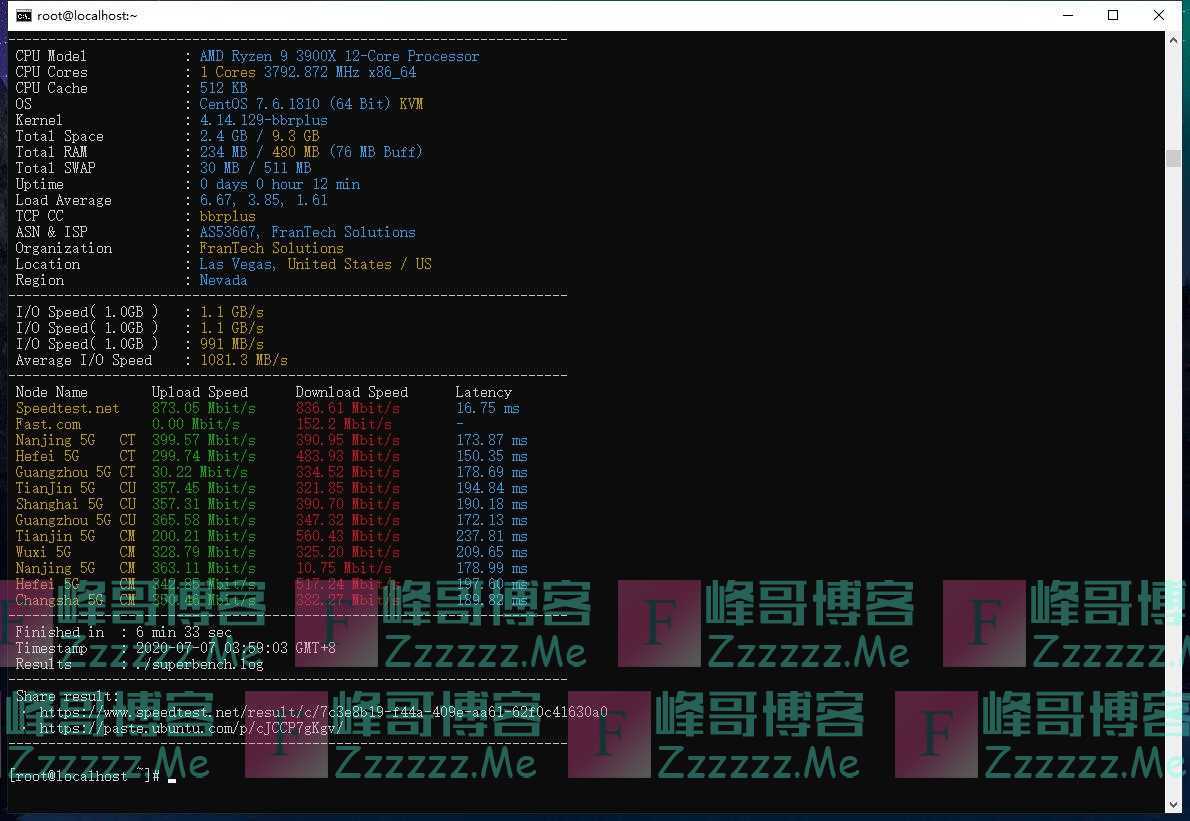
Task: Click the root@localhost:~ window title text
Action: (x=88, y=15)
